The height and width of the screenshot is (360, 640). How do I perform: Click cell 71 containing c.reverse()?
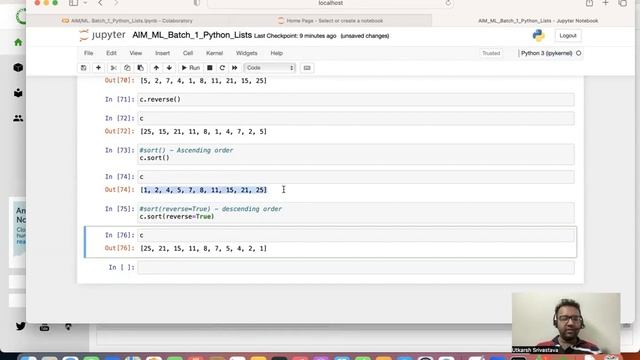pos(356,100)
